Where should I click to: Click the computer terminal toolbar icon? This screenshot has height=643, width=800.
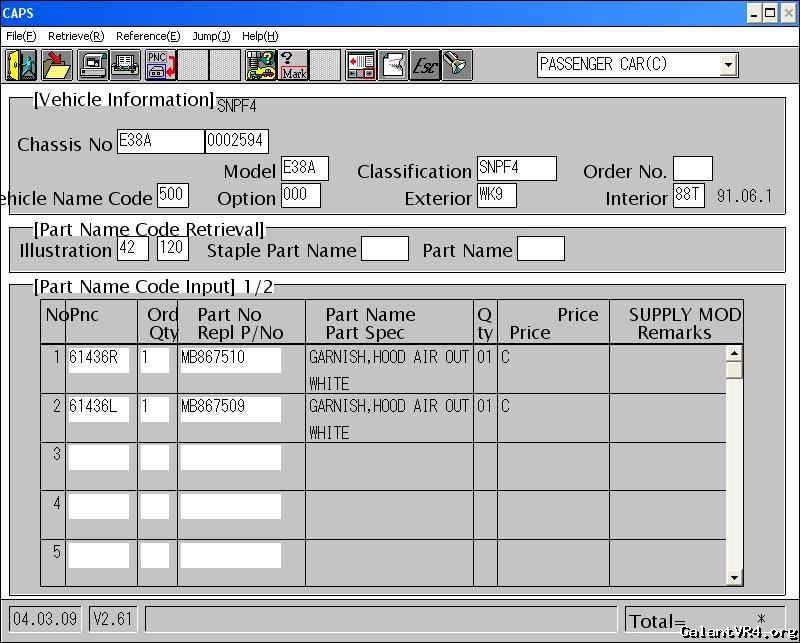[93, 65]
